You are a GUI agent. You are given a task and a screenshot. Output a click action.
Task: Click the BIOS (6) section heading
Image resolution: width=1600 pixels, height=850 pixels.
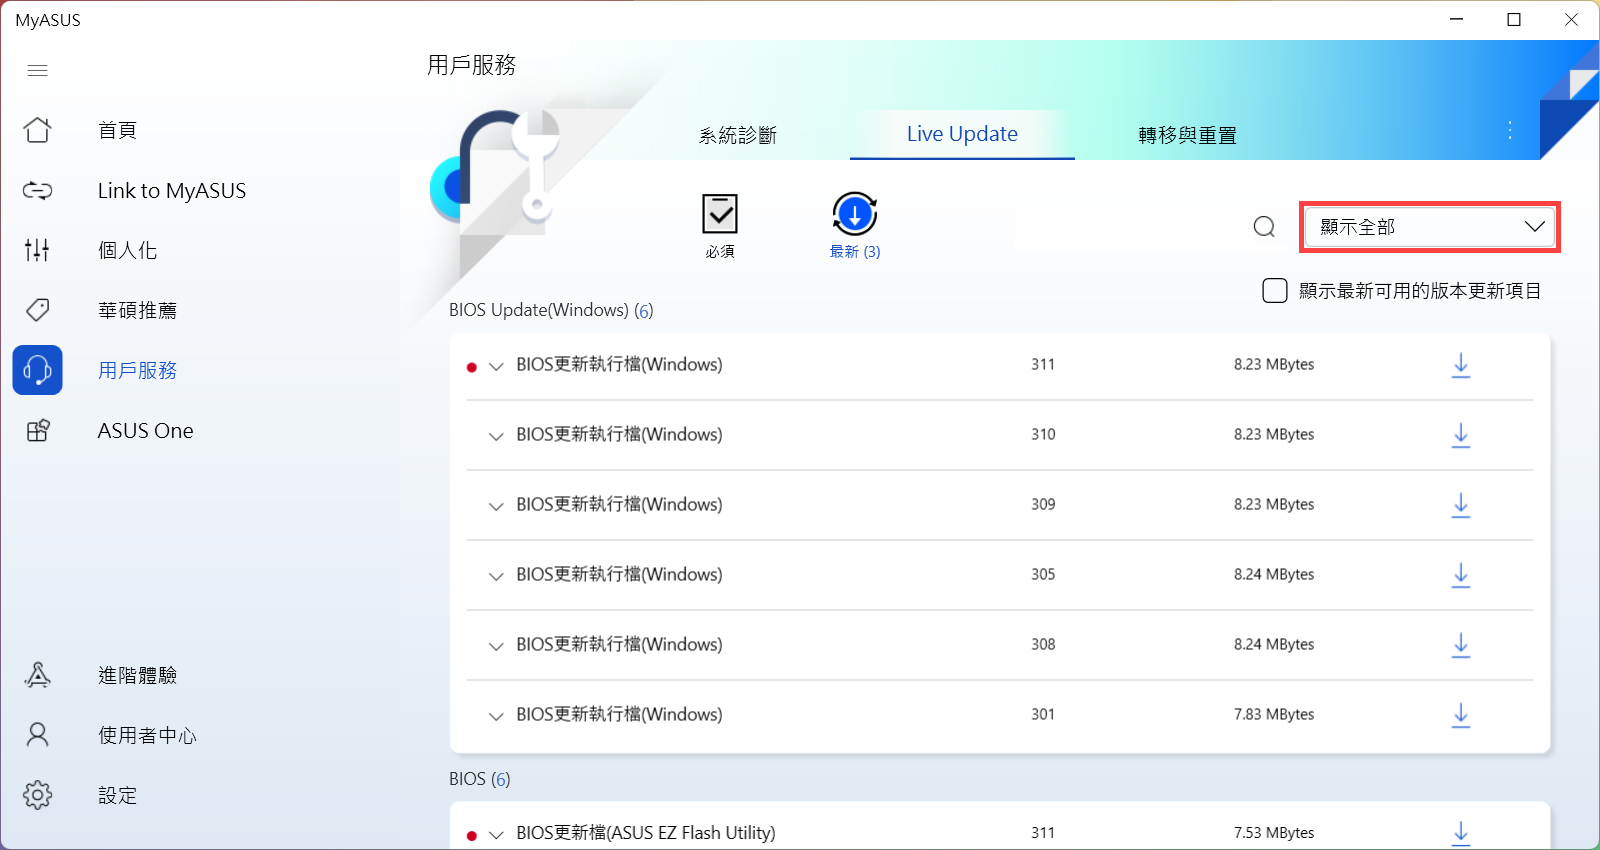[479, 779]
